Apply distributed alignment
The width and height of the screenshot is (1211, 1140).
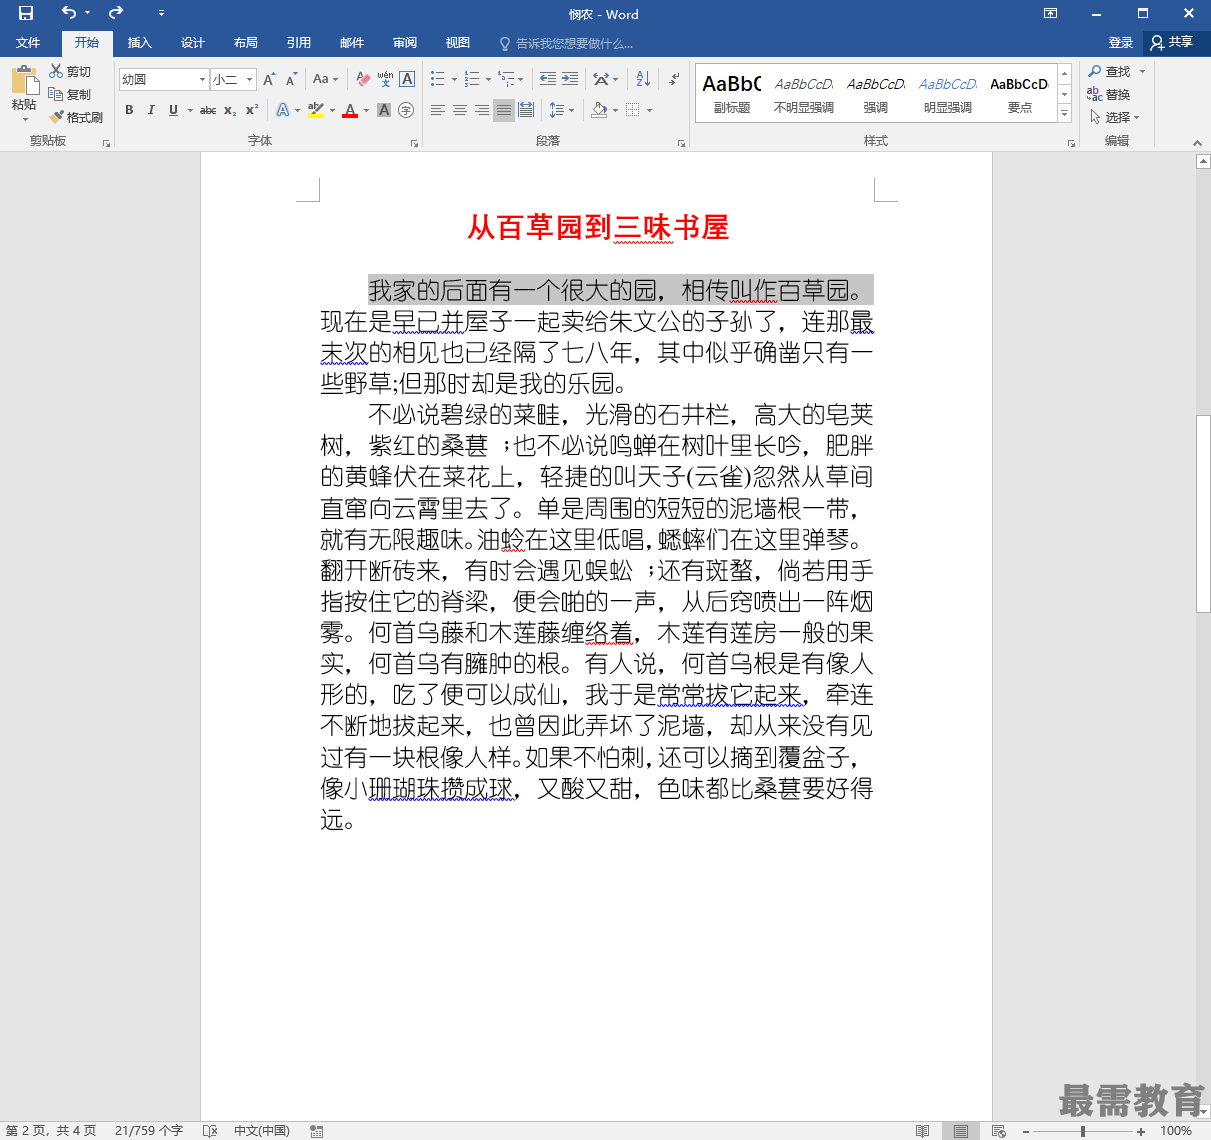[526, 110]
